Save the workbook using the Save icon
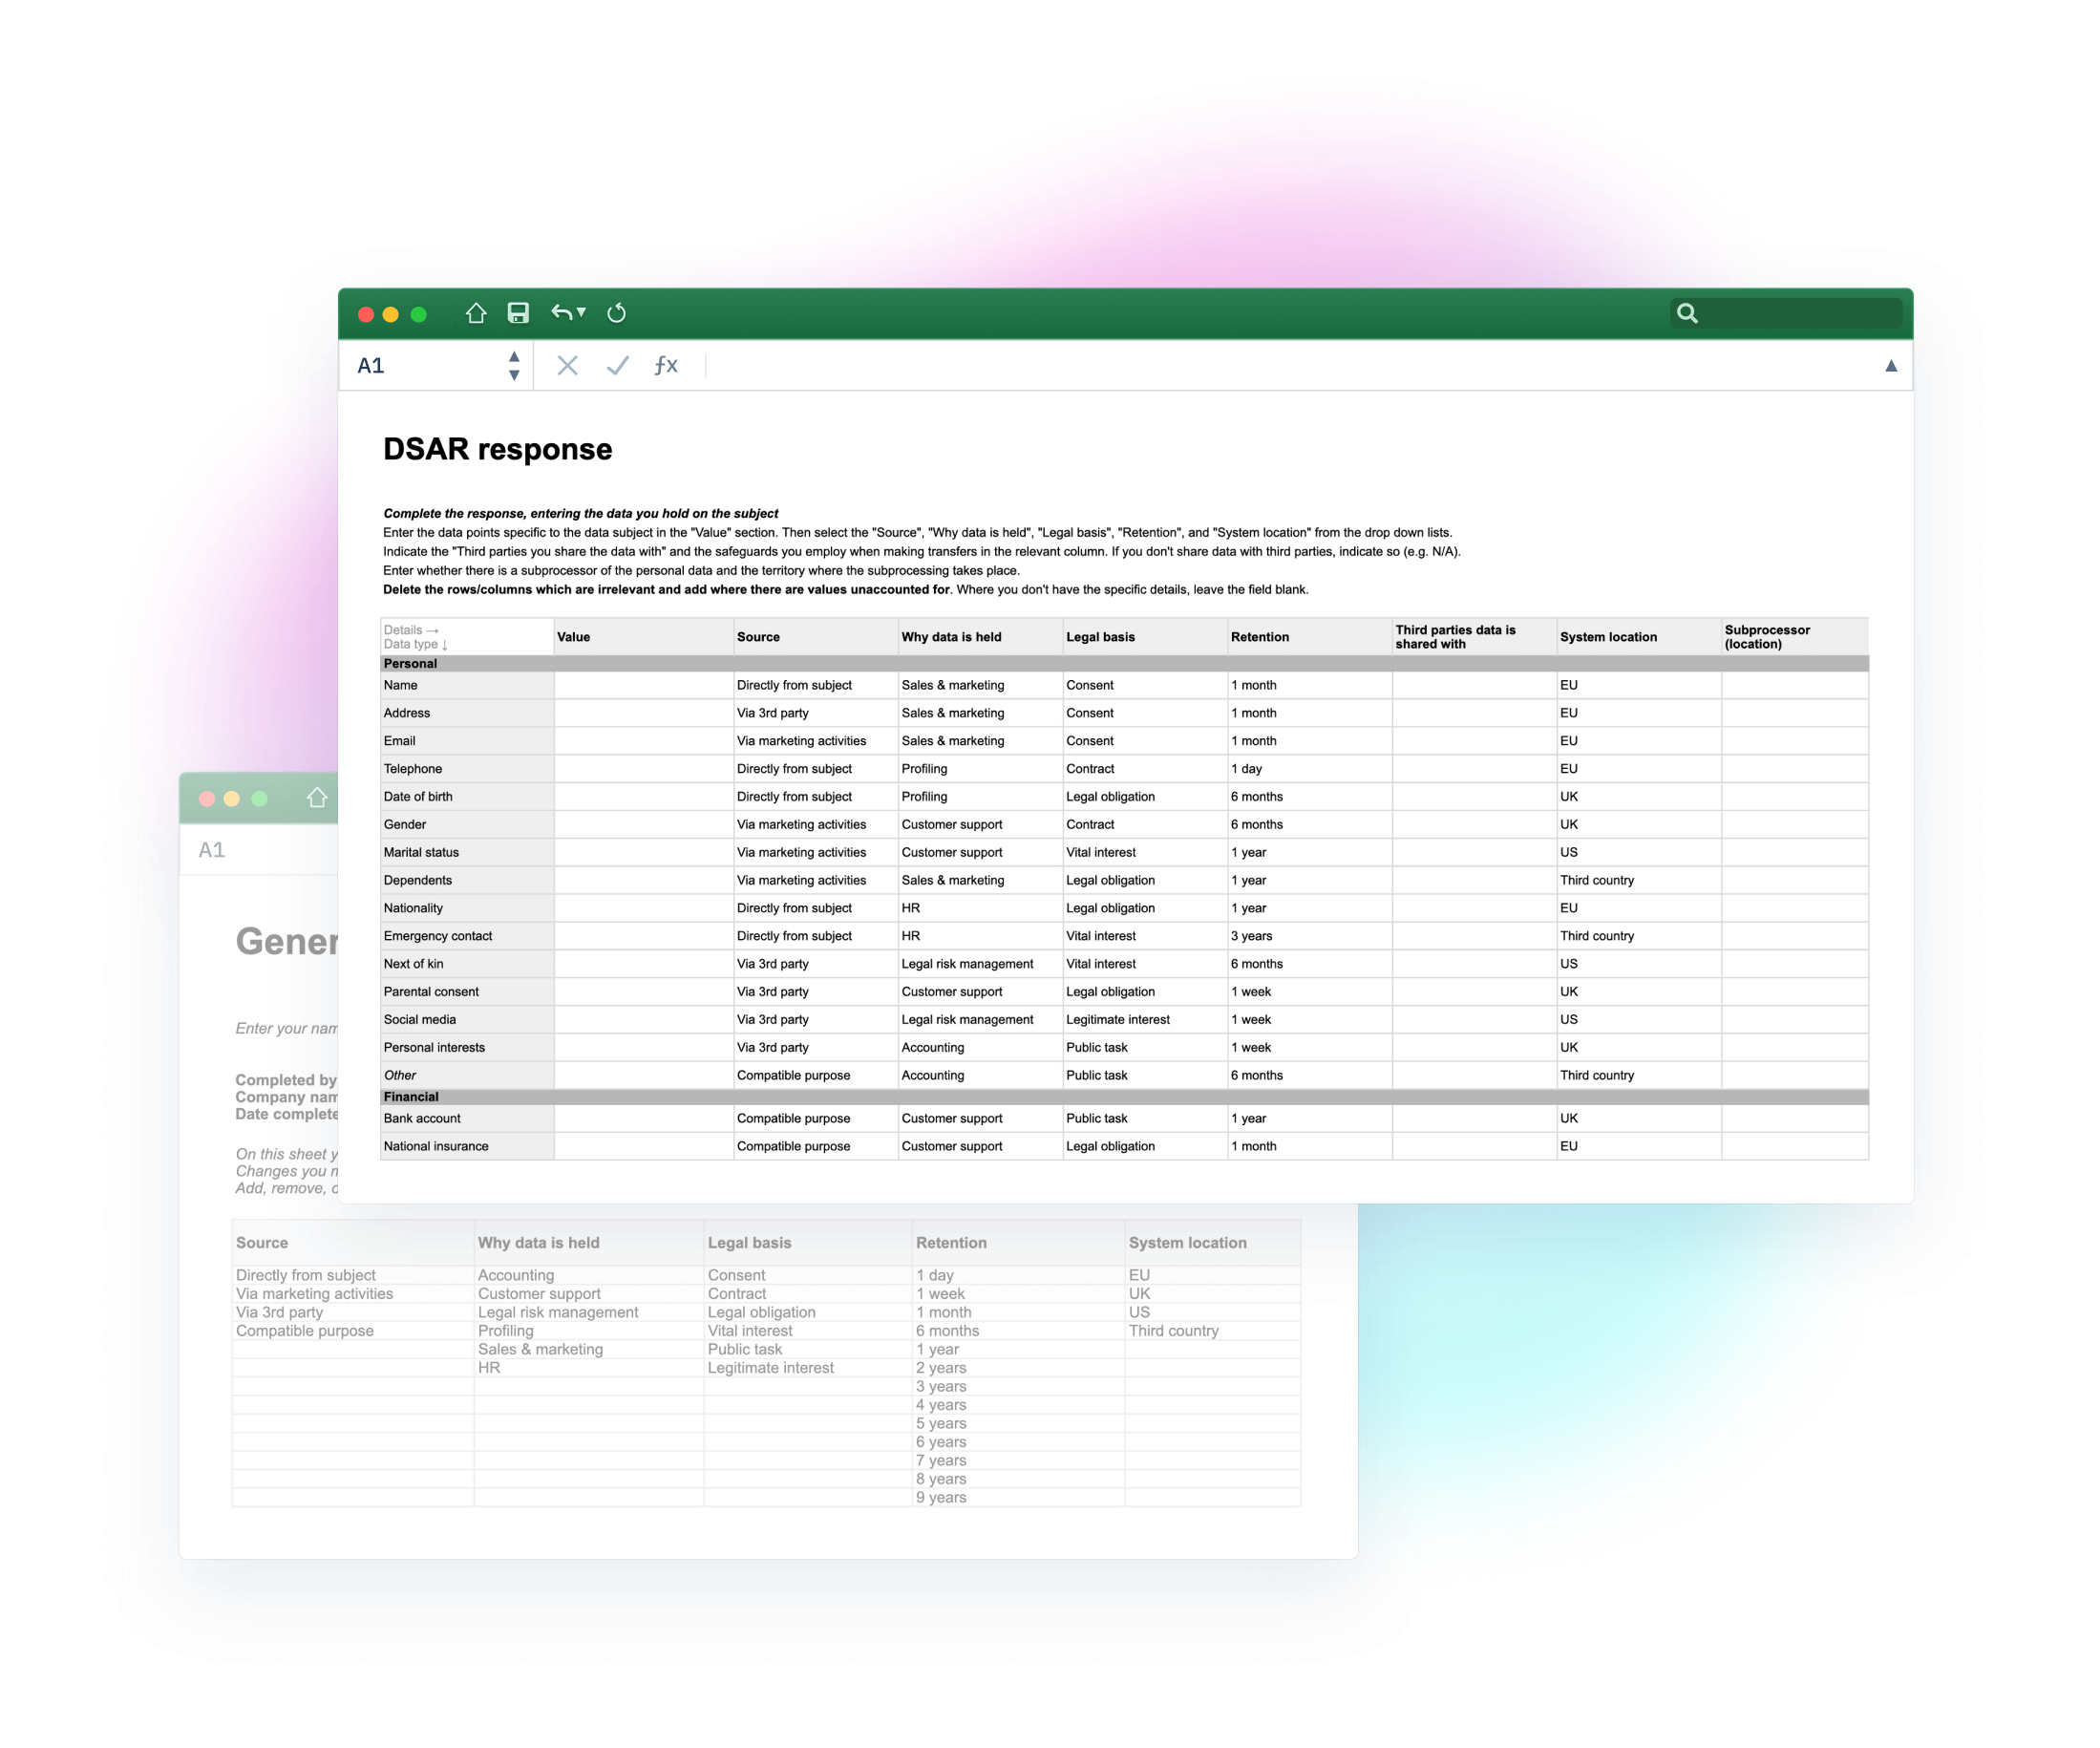The image size is (2100, 1748). click(x=518, y=313)
